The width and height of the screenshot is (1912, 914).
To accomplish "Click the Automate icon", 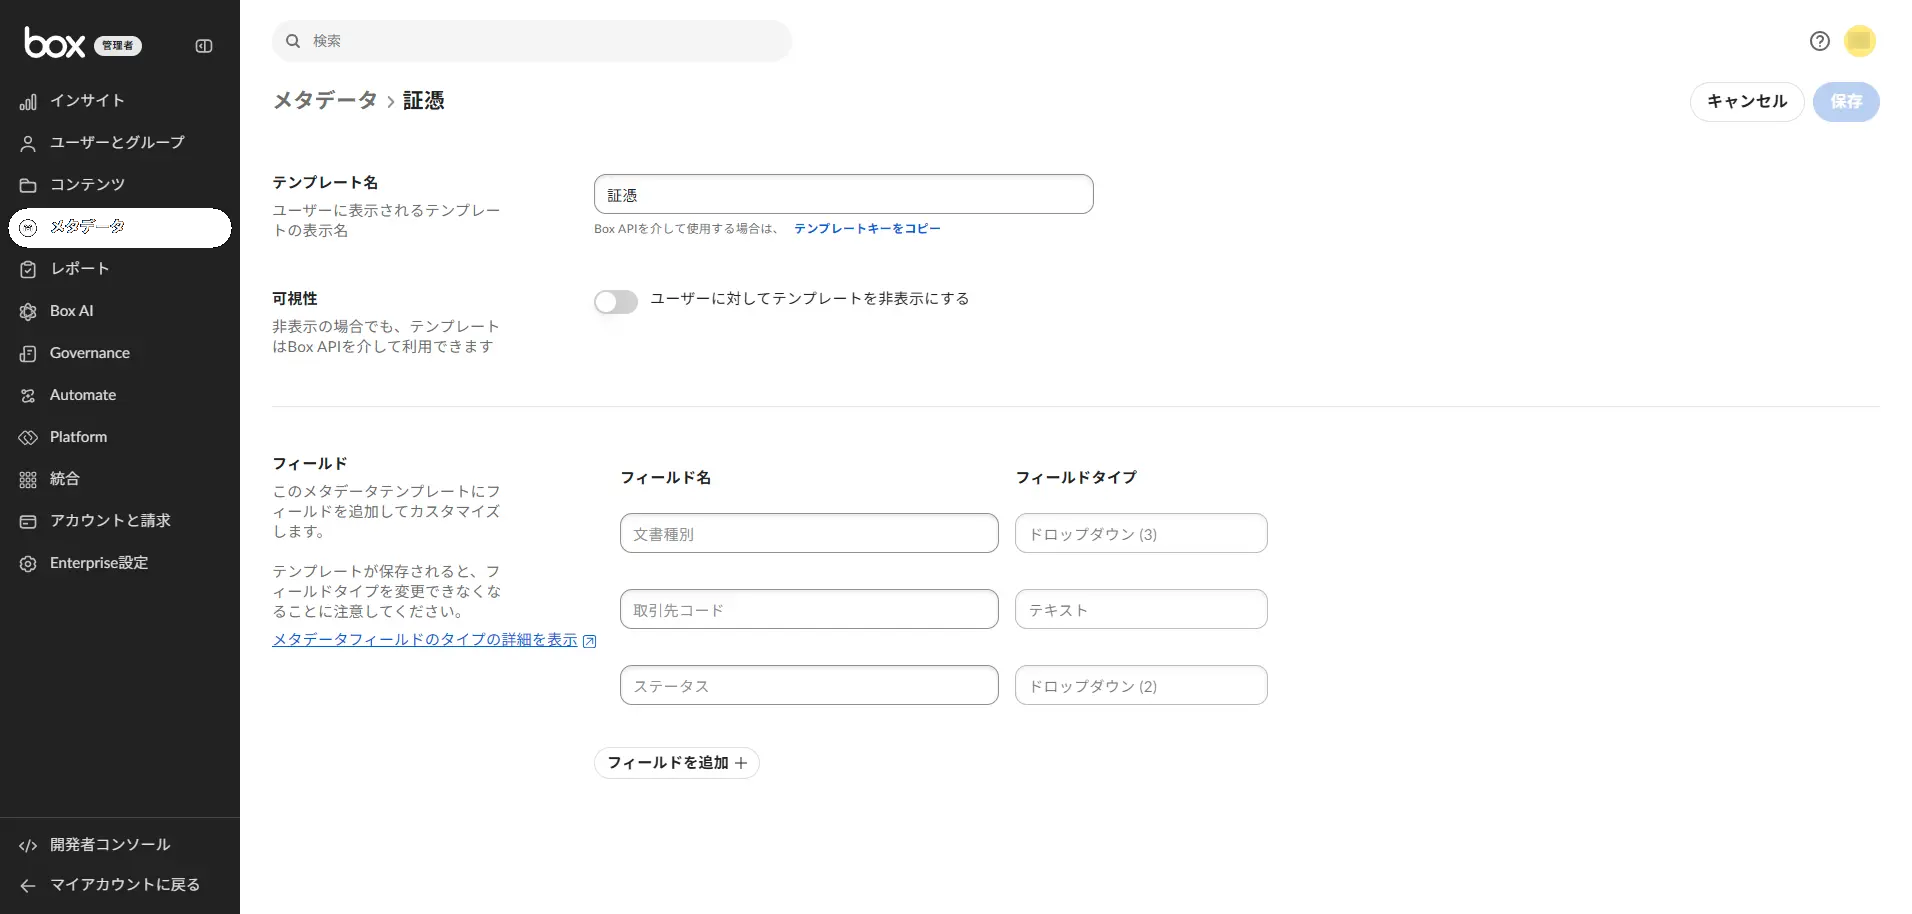I will point(28,395).
